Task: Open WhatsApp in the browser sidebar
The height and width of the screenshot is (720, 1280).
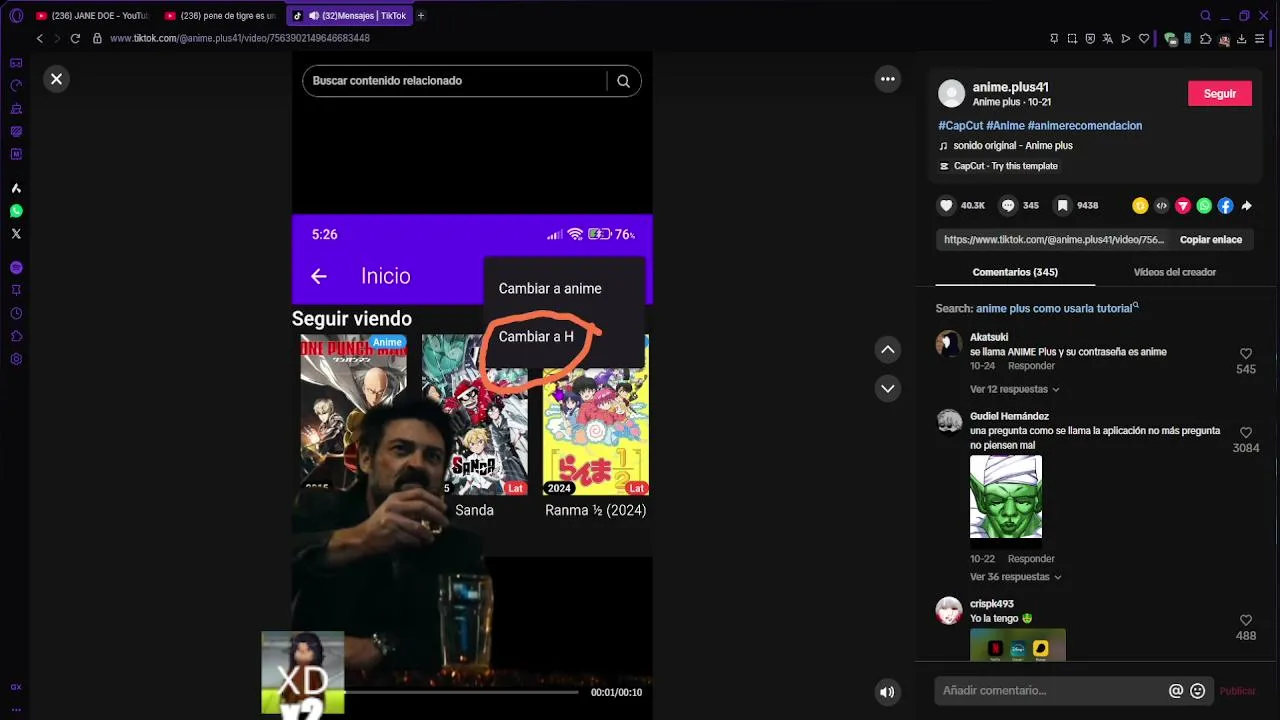Action: coord(16,211)
